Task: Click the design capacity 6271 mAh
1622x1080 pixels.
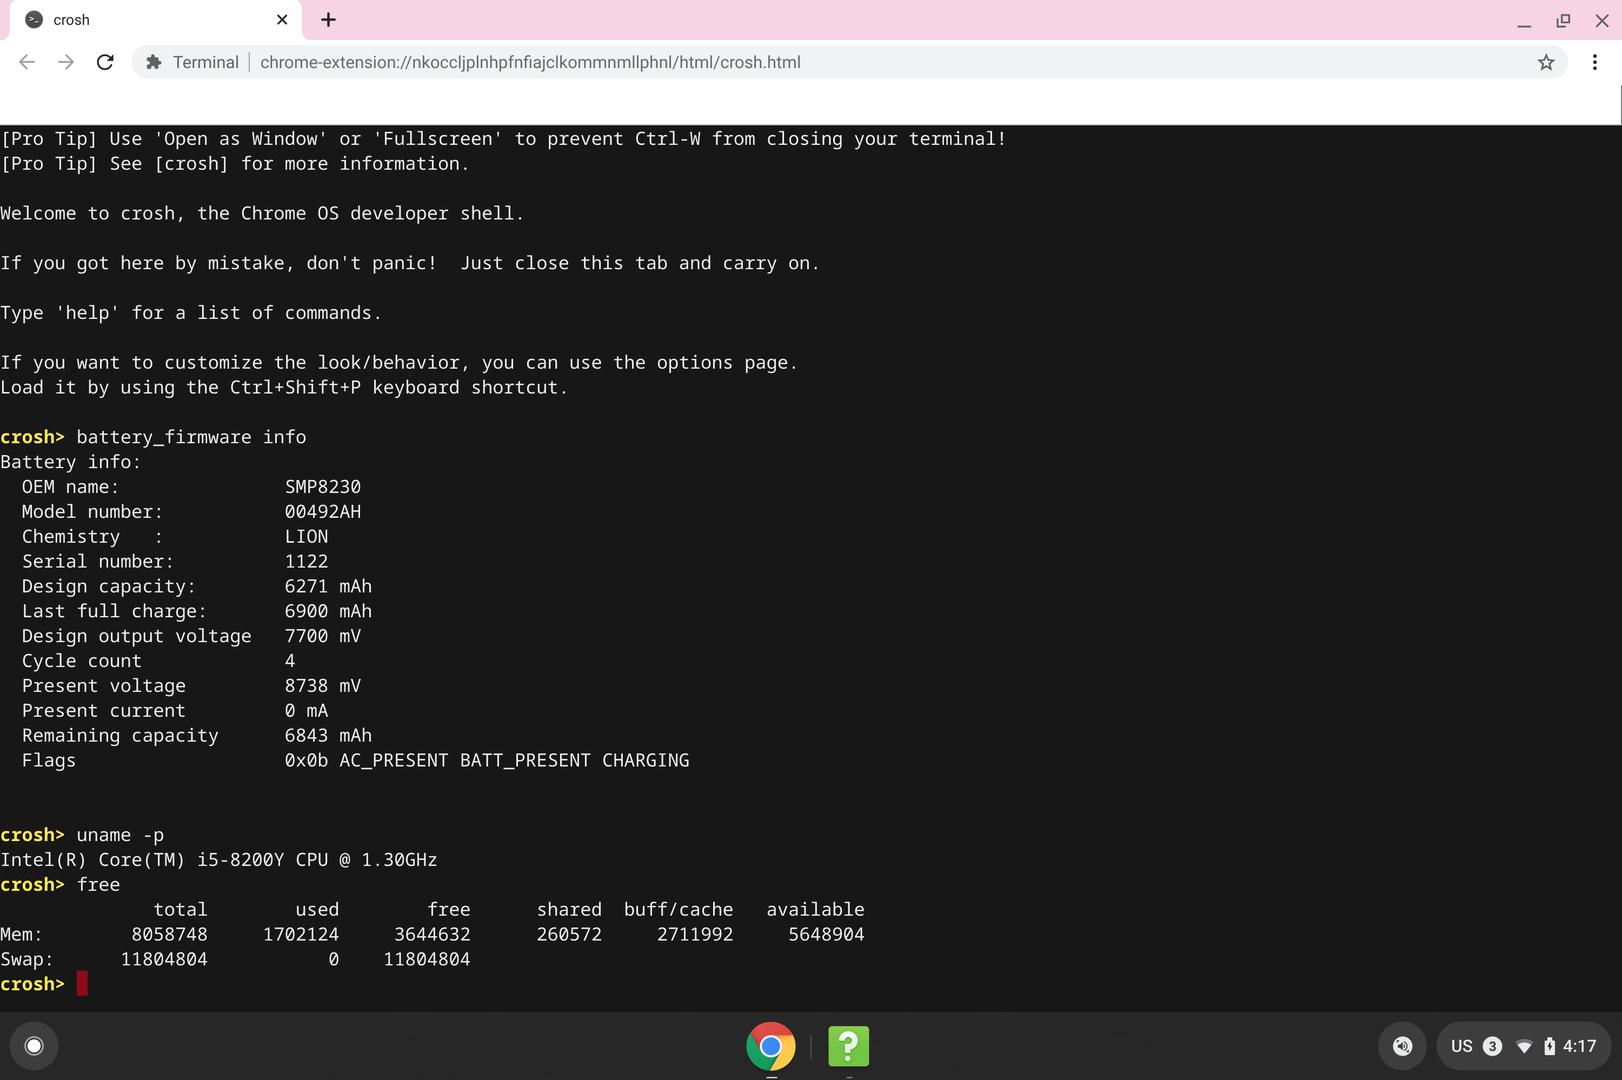Action: [x=328, y=586]
